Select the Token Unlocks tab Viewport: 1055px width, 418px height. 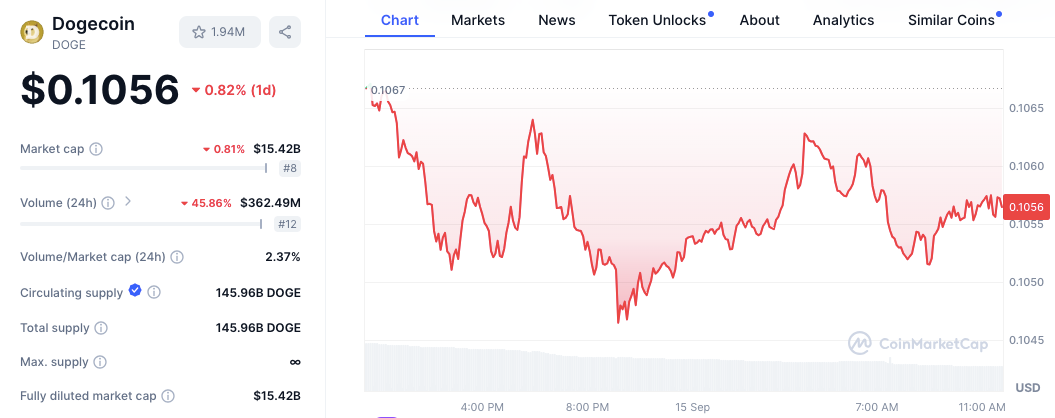(x=657, y=20)
